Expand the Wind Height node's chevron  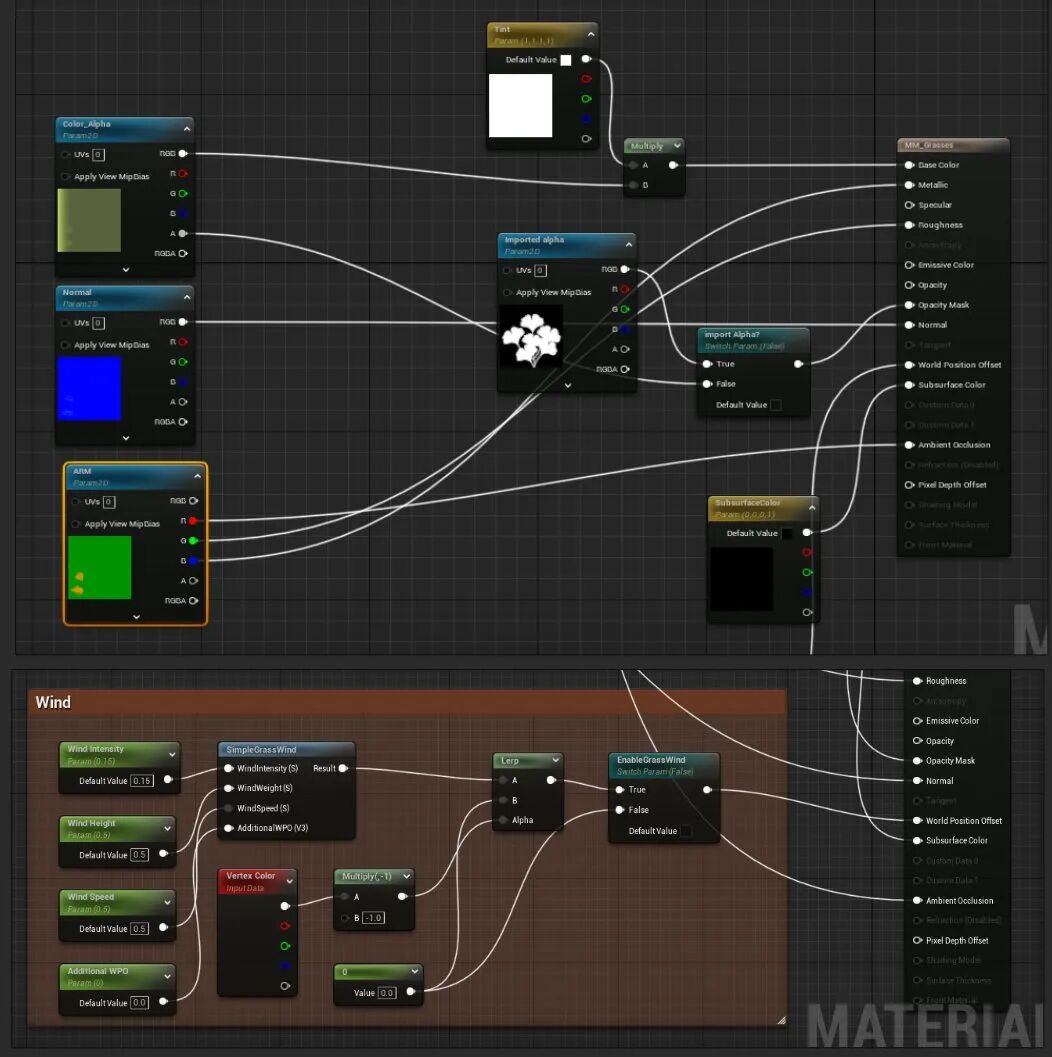(168, 828)
